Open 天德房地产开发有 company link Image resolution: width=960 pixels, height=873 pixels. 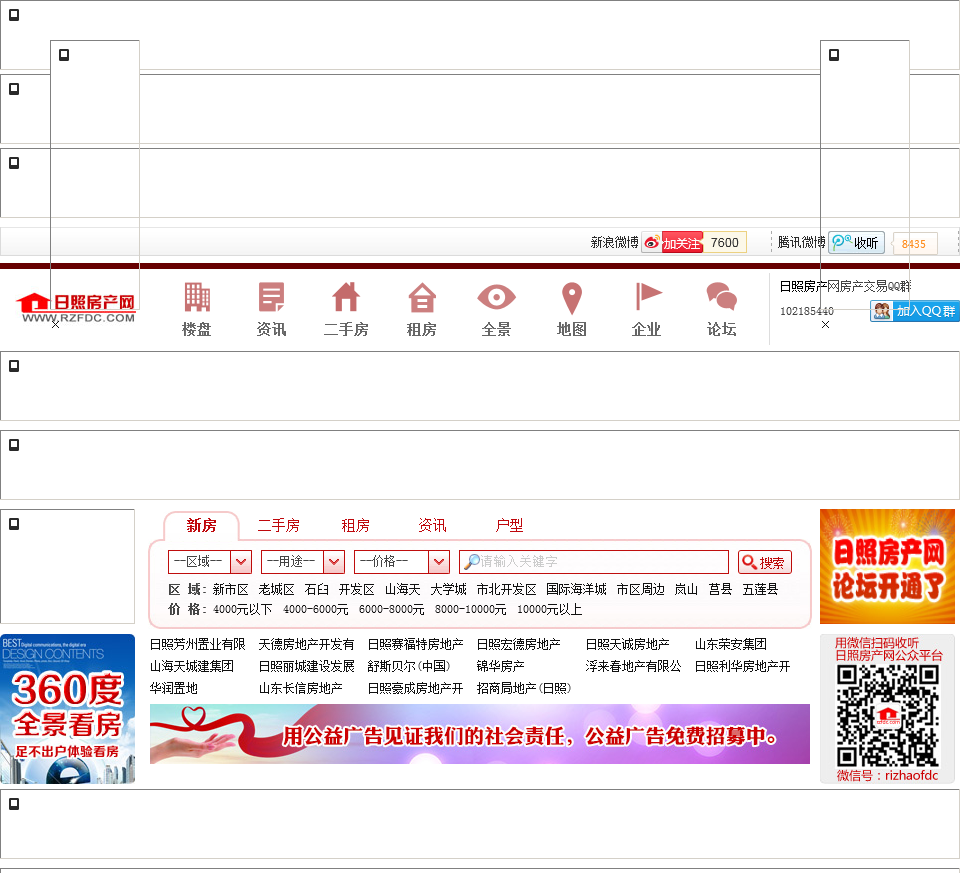[307, 645]
